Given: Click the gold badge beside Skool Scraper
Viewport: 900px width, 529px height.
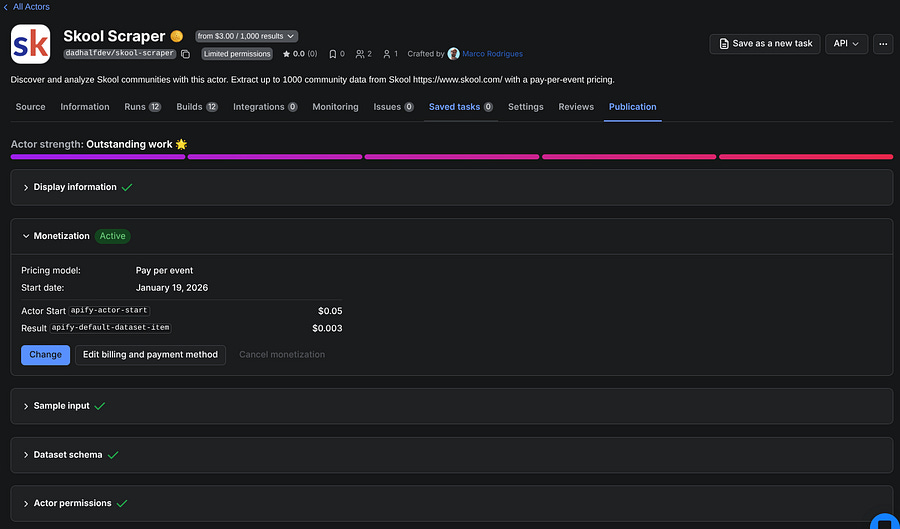Looking at the screenshot, I should tap(177, 36).
